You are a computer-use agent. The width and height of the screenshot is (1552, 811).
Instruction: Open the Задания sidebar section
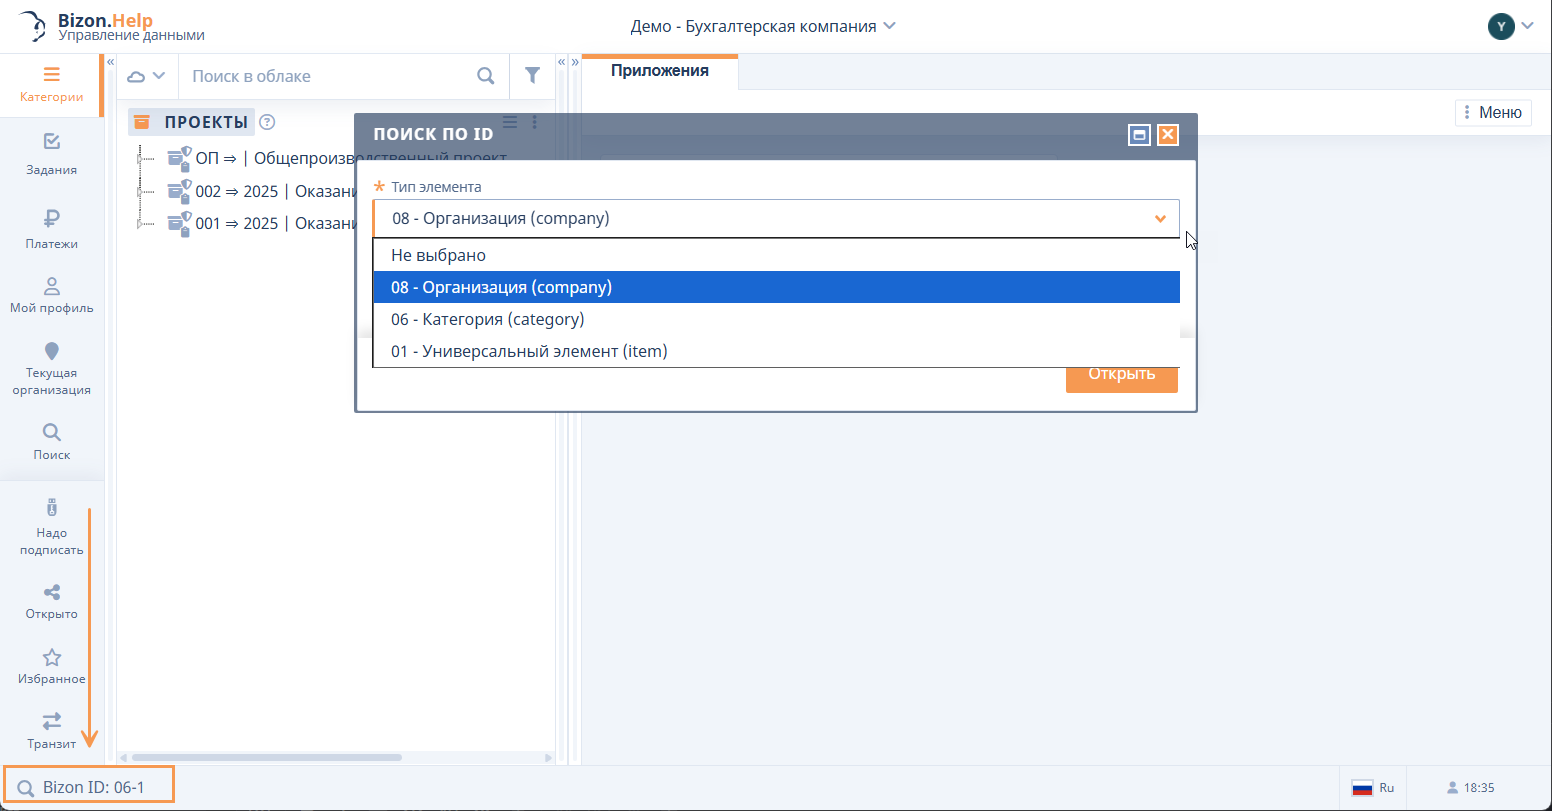pyautogui.click(x=52, y=154)
